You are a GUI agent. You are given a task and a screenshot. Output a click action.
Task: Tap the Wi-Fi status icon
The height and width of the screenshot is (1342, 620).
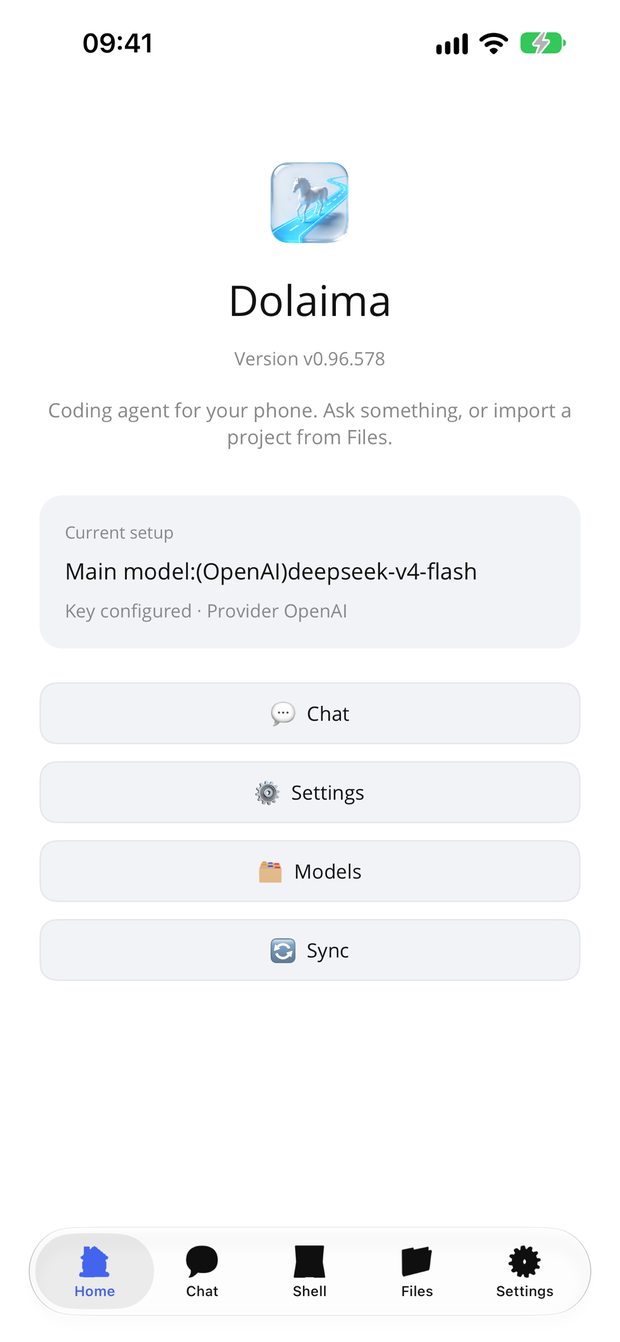point(493,43)
